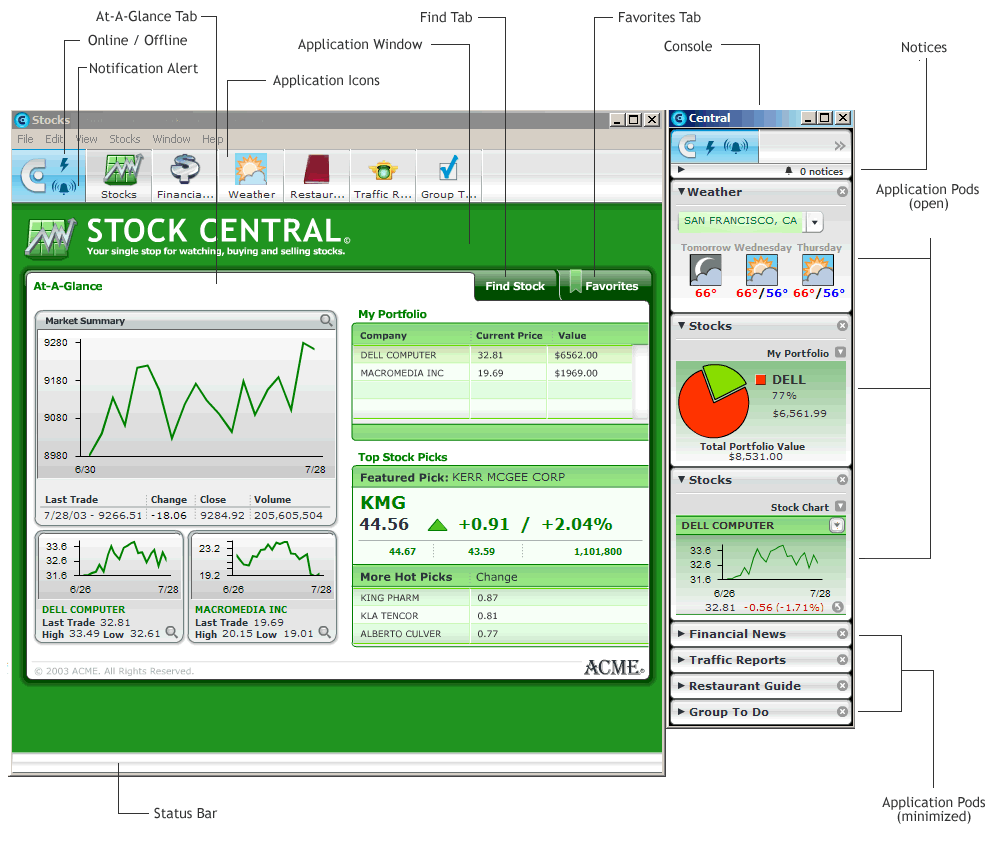Image resolution: width=1000 pixels, height=850 pixels.
Task: Click Tomorrow's night weather icon
Action: [x=705, y=270]
